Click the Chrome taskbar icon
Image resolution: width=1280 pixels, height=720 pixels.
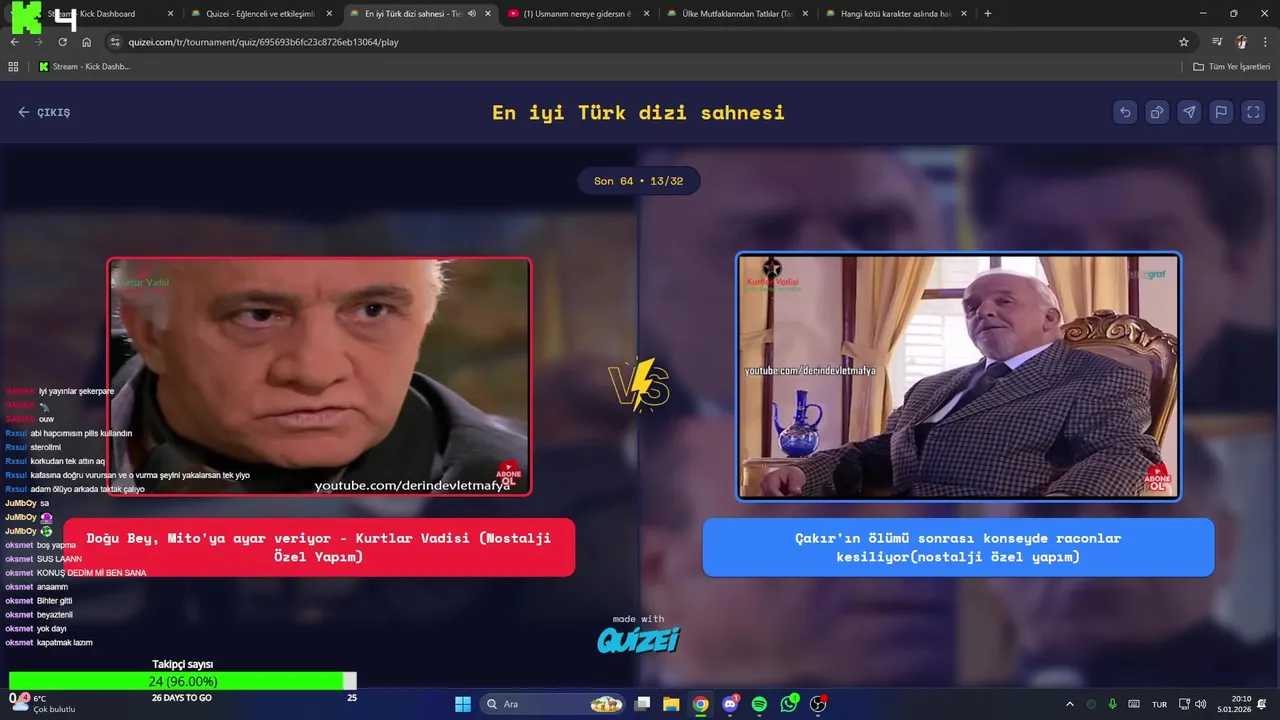click(x=701, y=704)
